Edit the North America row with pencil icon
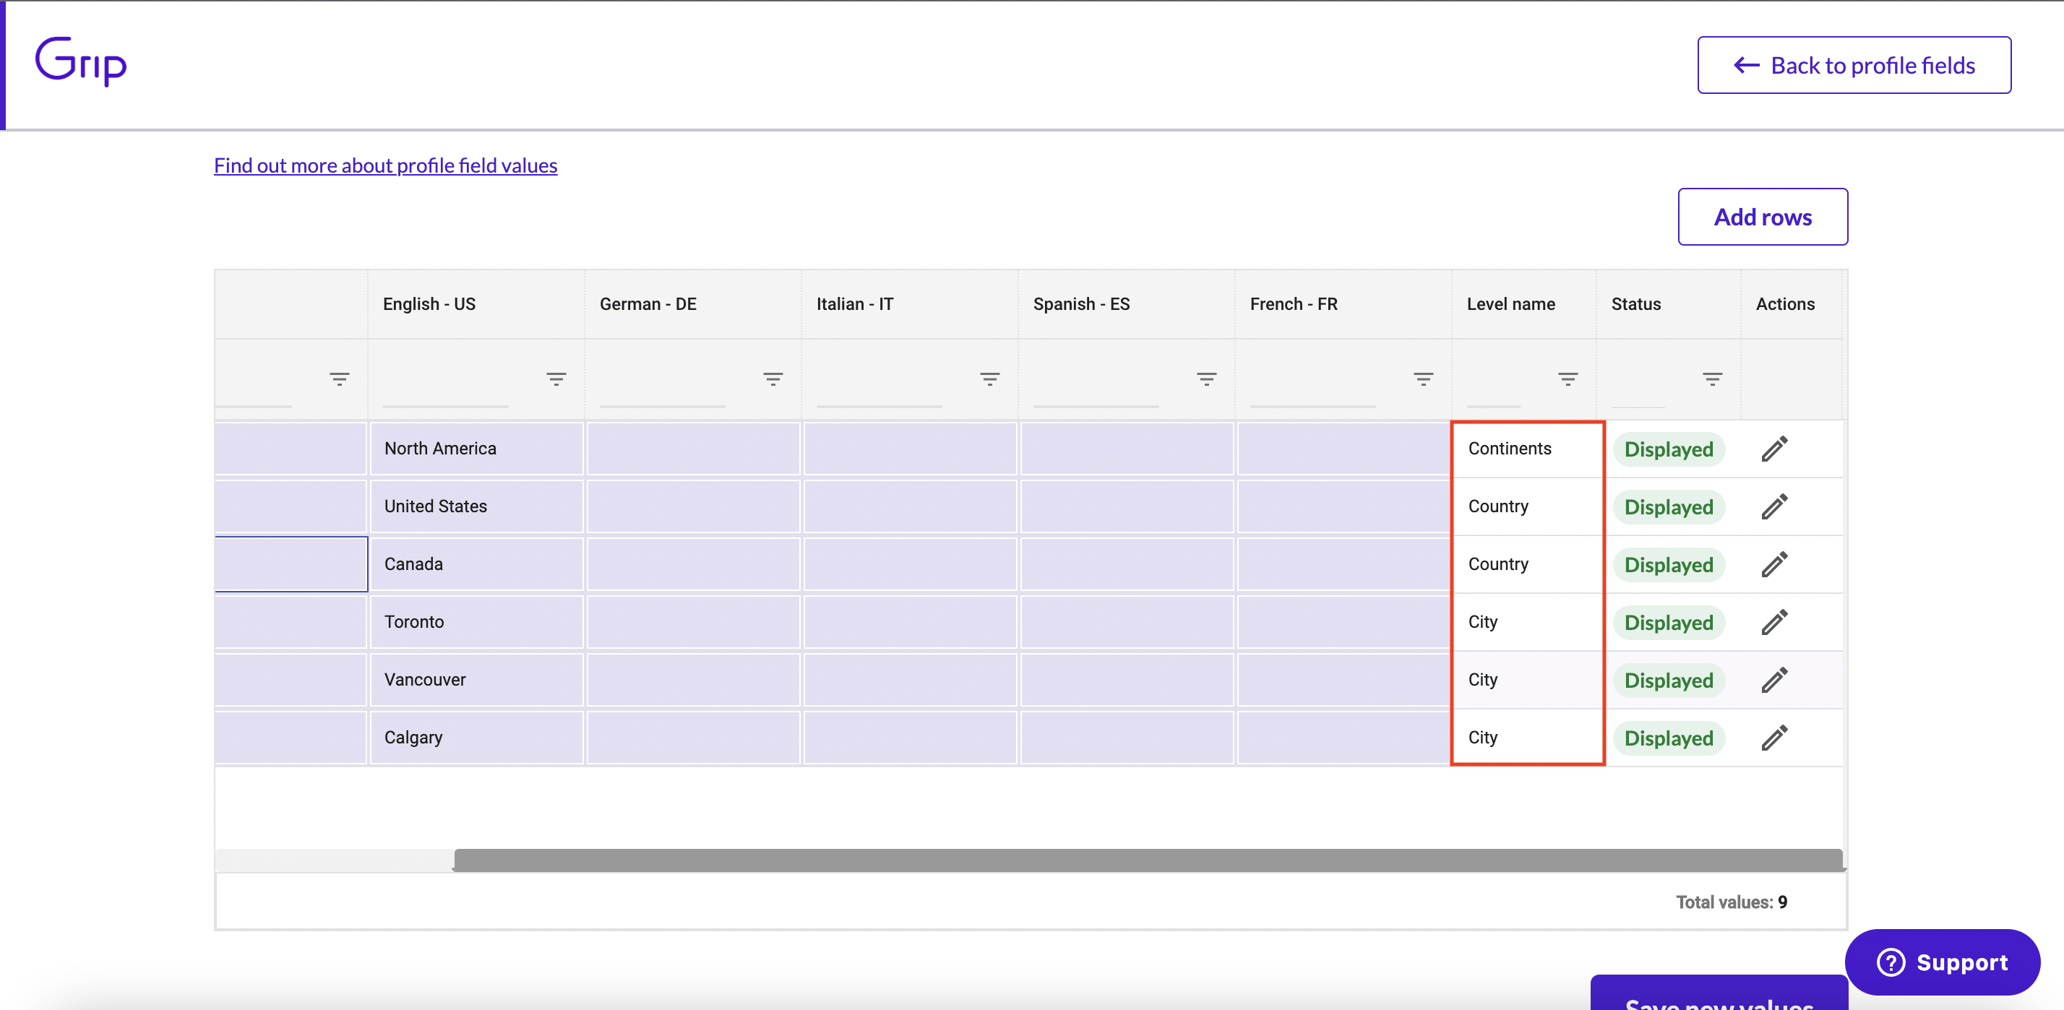Screen dimensions: 2064x1010 (1774, 449)
